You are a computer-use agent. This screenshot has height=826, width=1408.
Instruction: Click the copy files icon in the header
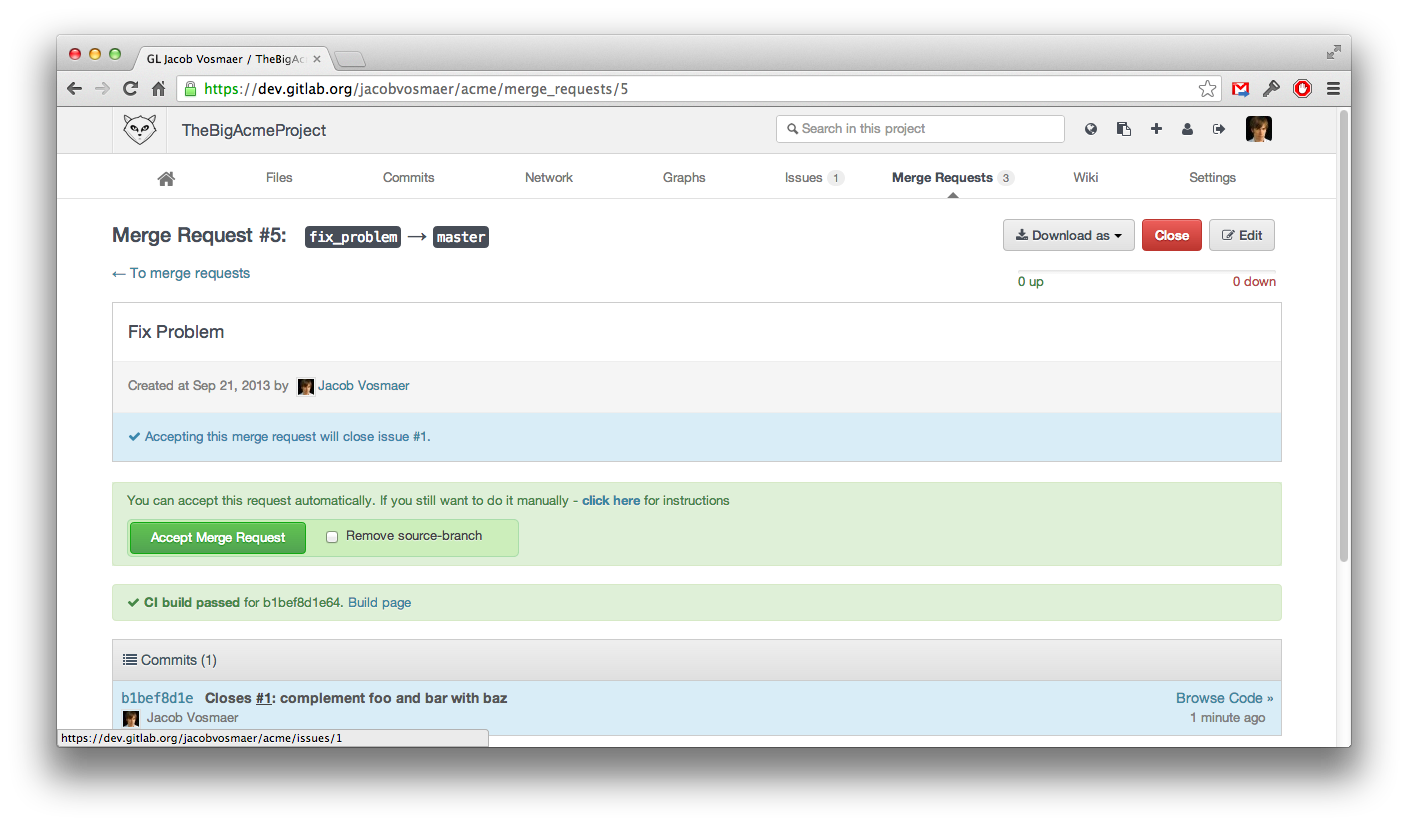(1124, 128)
